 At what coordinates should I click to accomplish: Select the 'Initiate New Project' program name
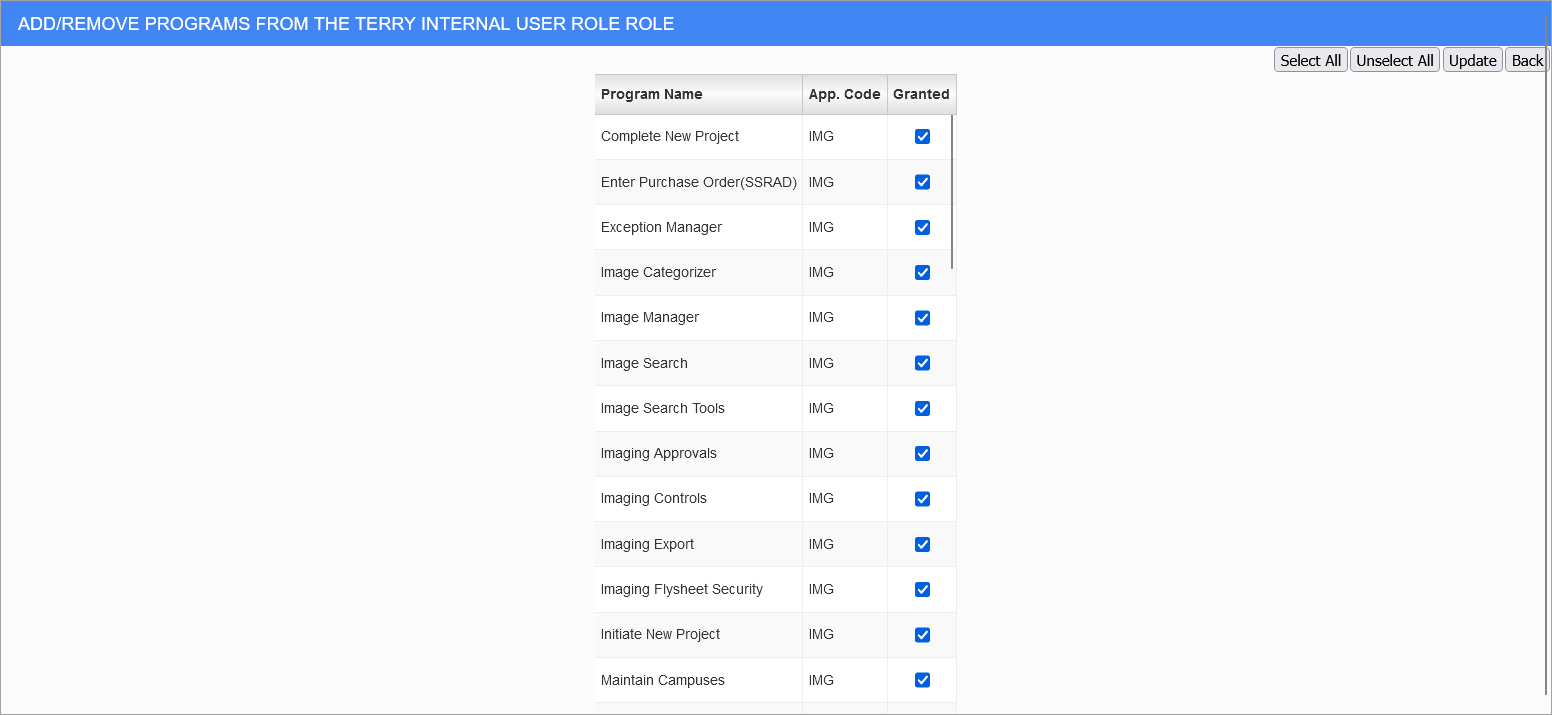click(661, 634)
